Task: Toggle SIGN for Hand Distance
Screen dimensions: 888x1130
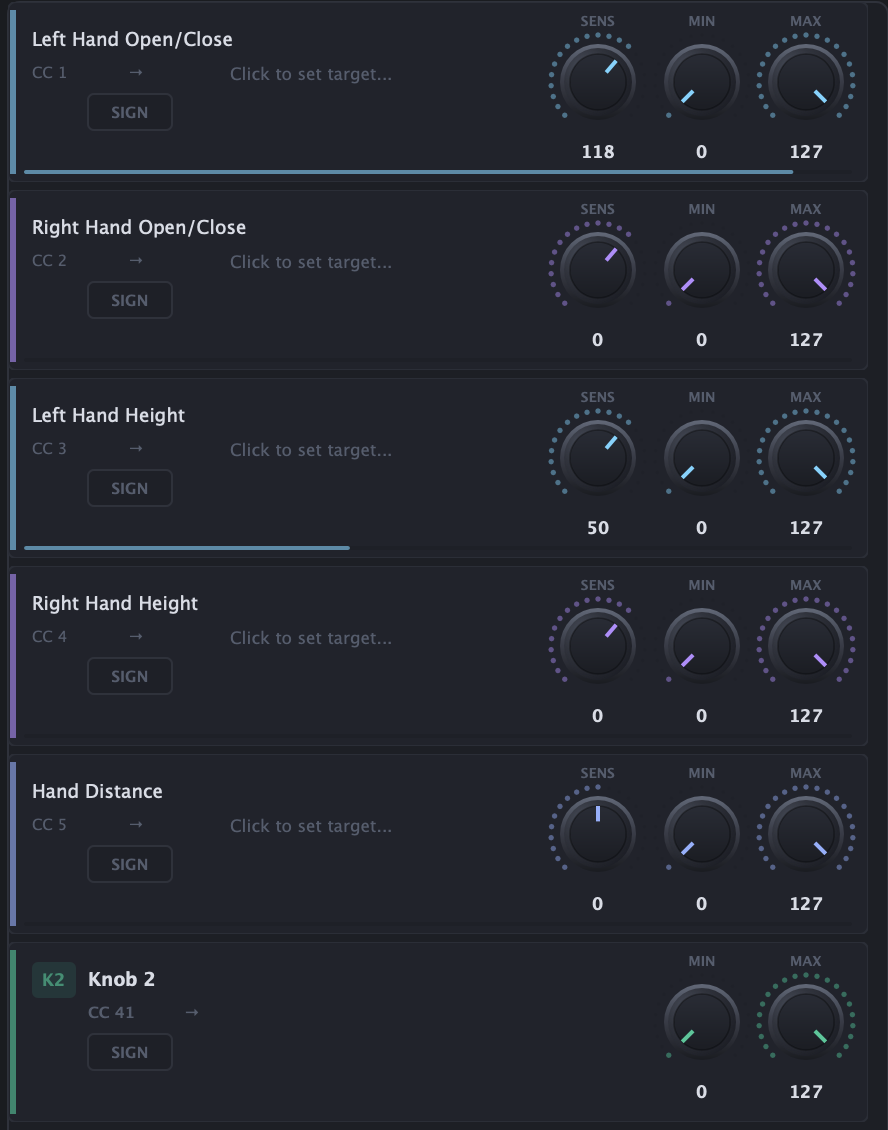Action: point(130,865)
